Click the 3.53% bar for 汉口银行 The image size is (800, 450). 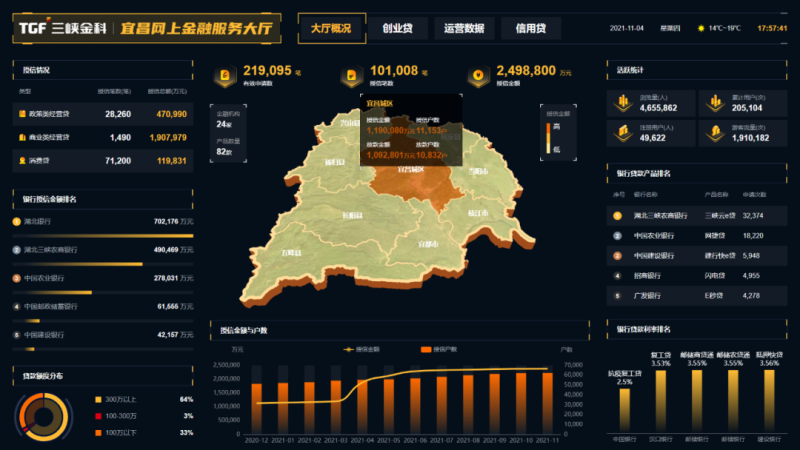[661, 401]
